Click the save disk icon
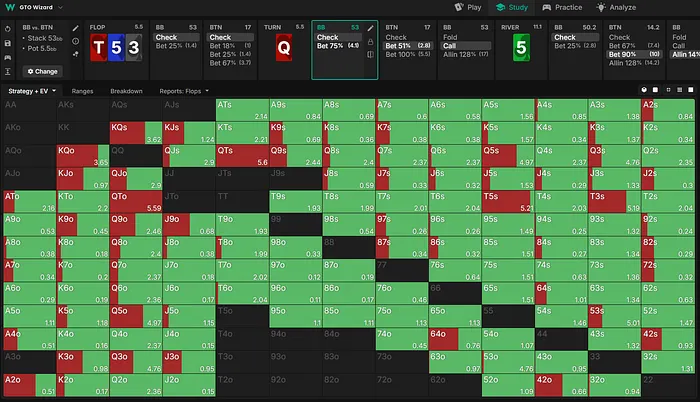 point(9,44)
